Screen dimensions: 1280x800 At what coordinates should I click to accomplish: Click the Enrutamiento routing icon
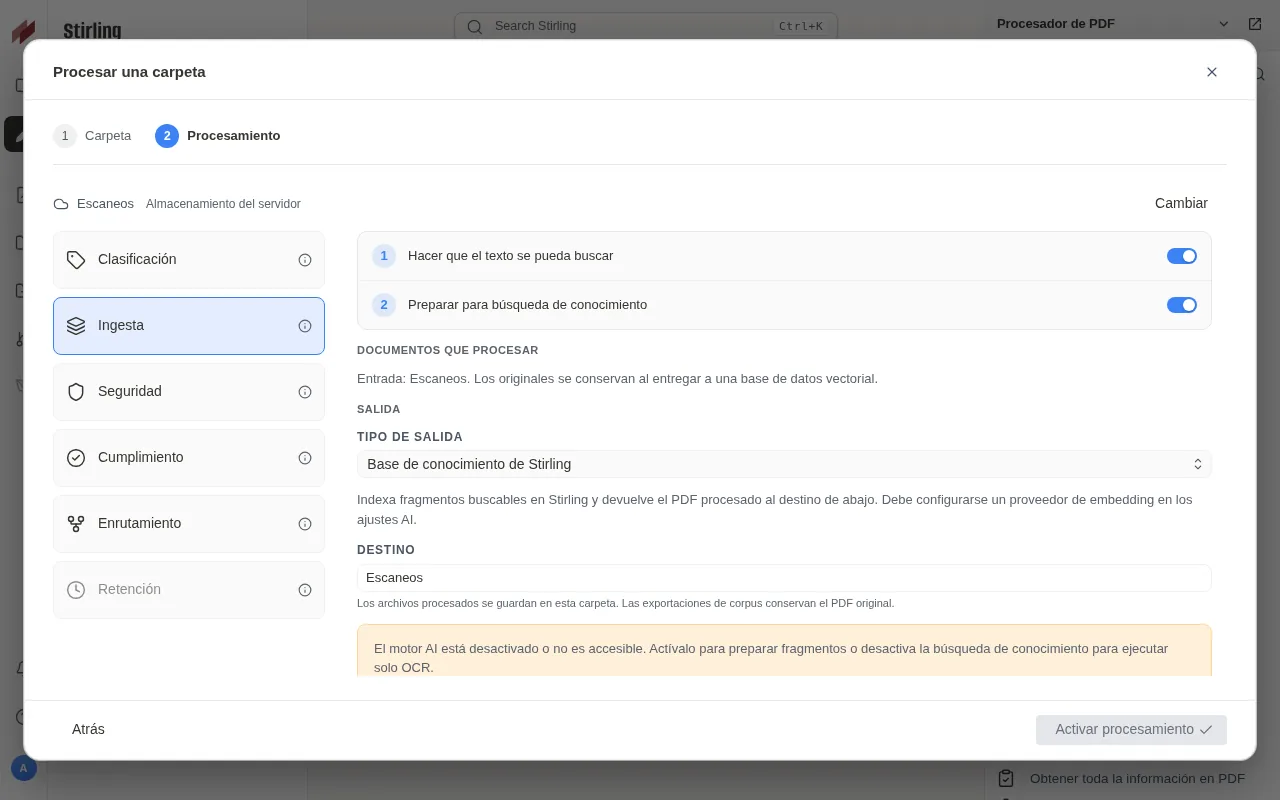click(76, 524)
